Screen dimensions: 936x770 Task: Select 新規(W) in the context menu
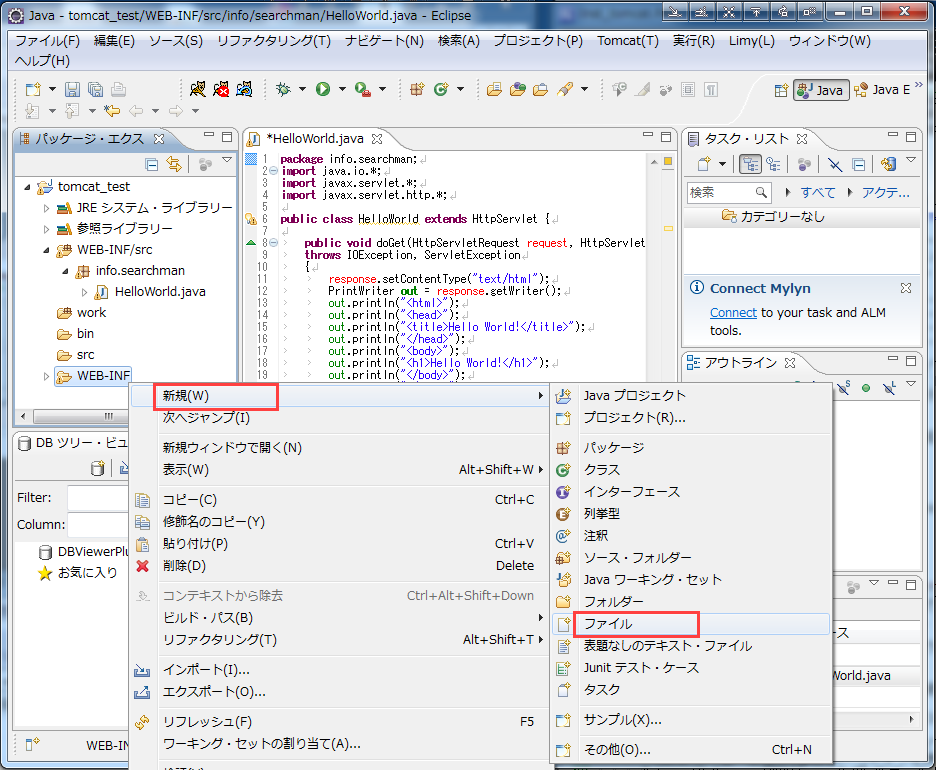point(338,396)
